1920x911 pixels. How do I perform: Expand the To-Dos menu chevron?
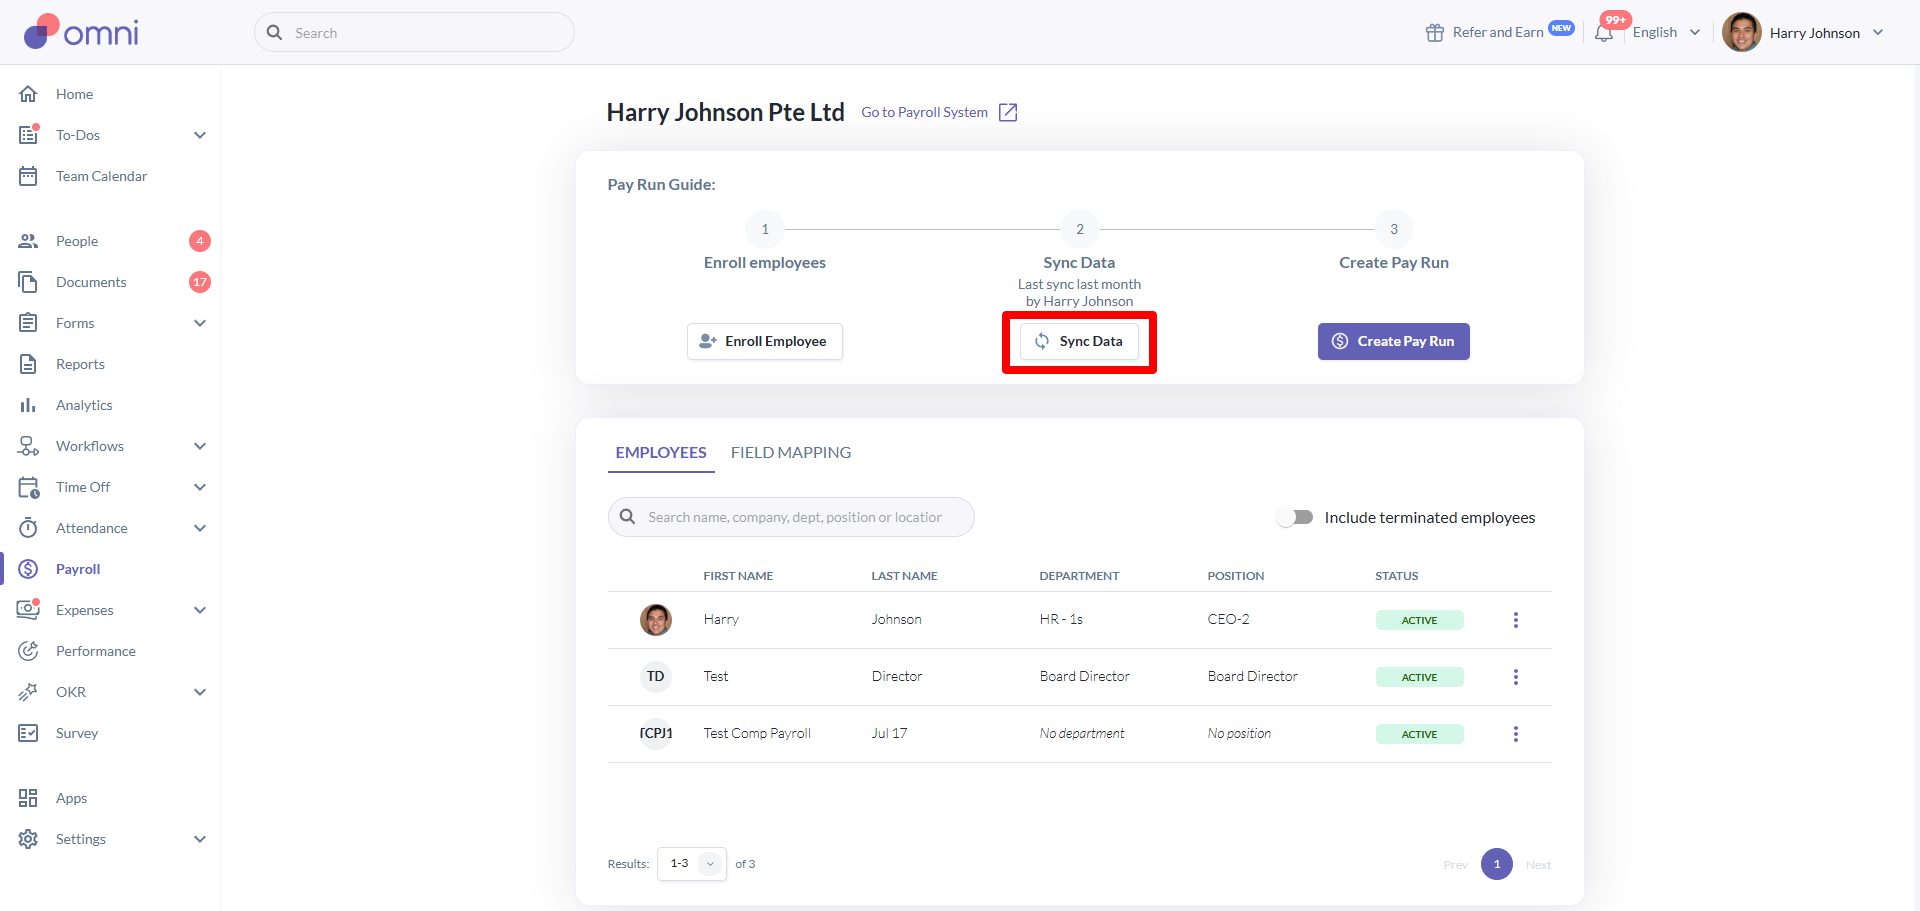click(x=200, y=135)
